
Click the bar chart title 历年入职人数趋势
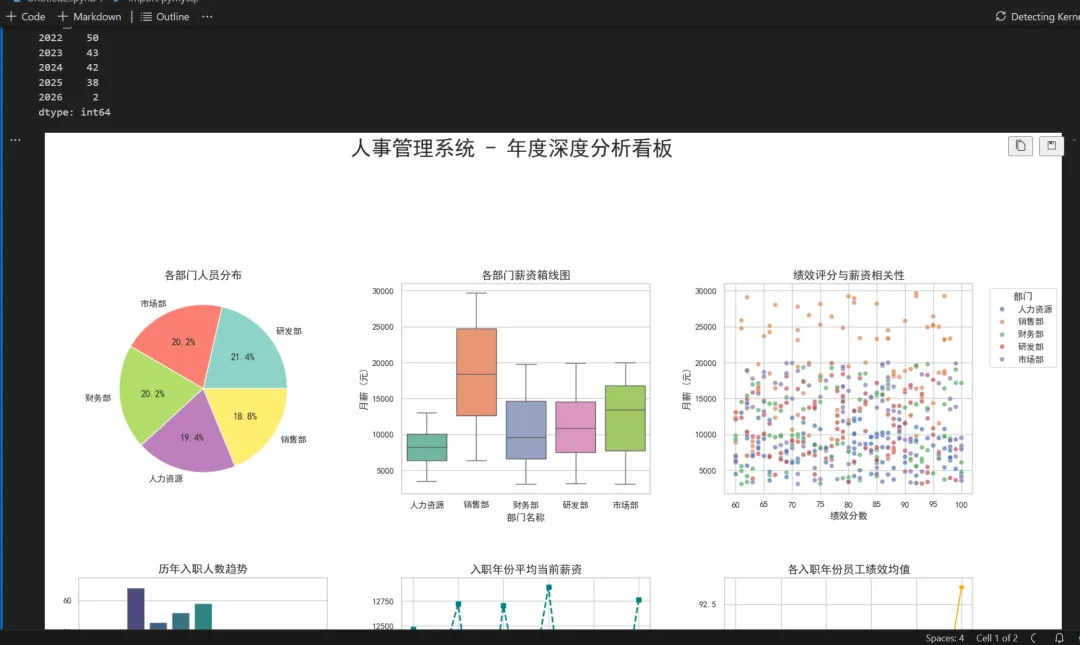(x=202, y=569)
